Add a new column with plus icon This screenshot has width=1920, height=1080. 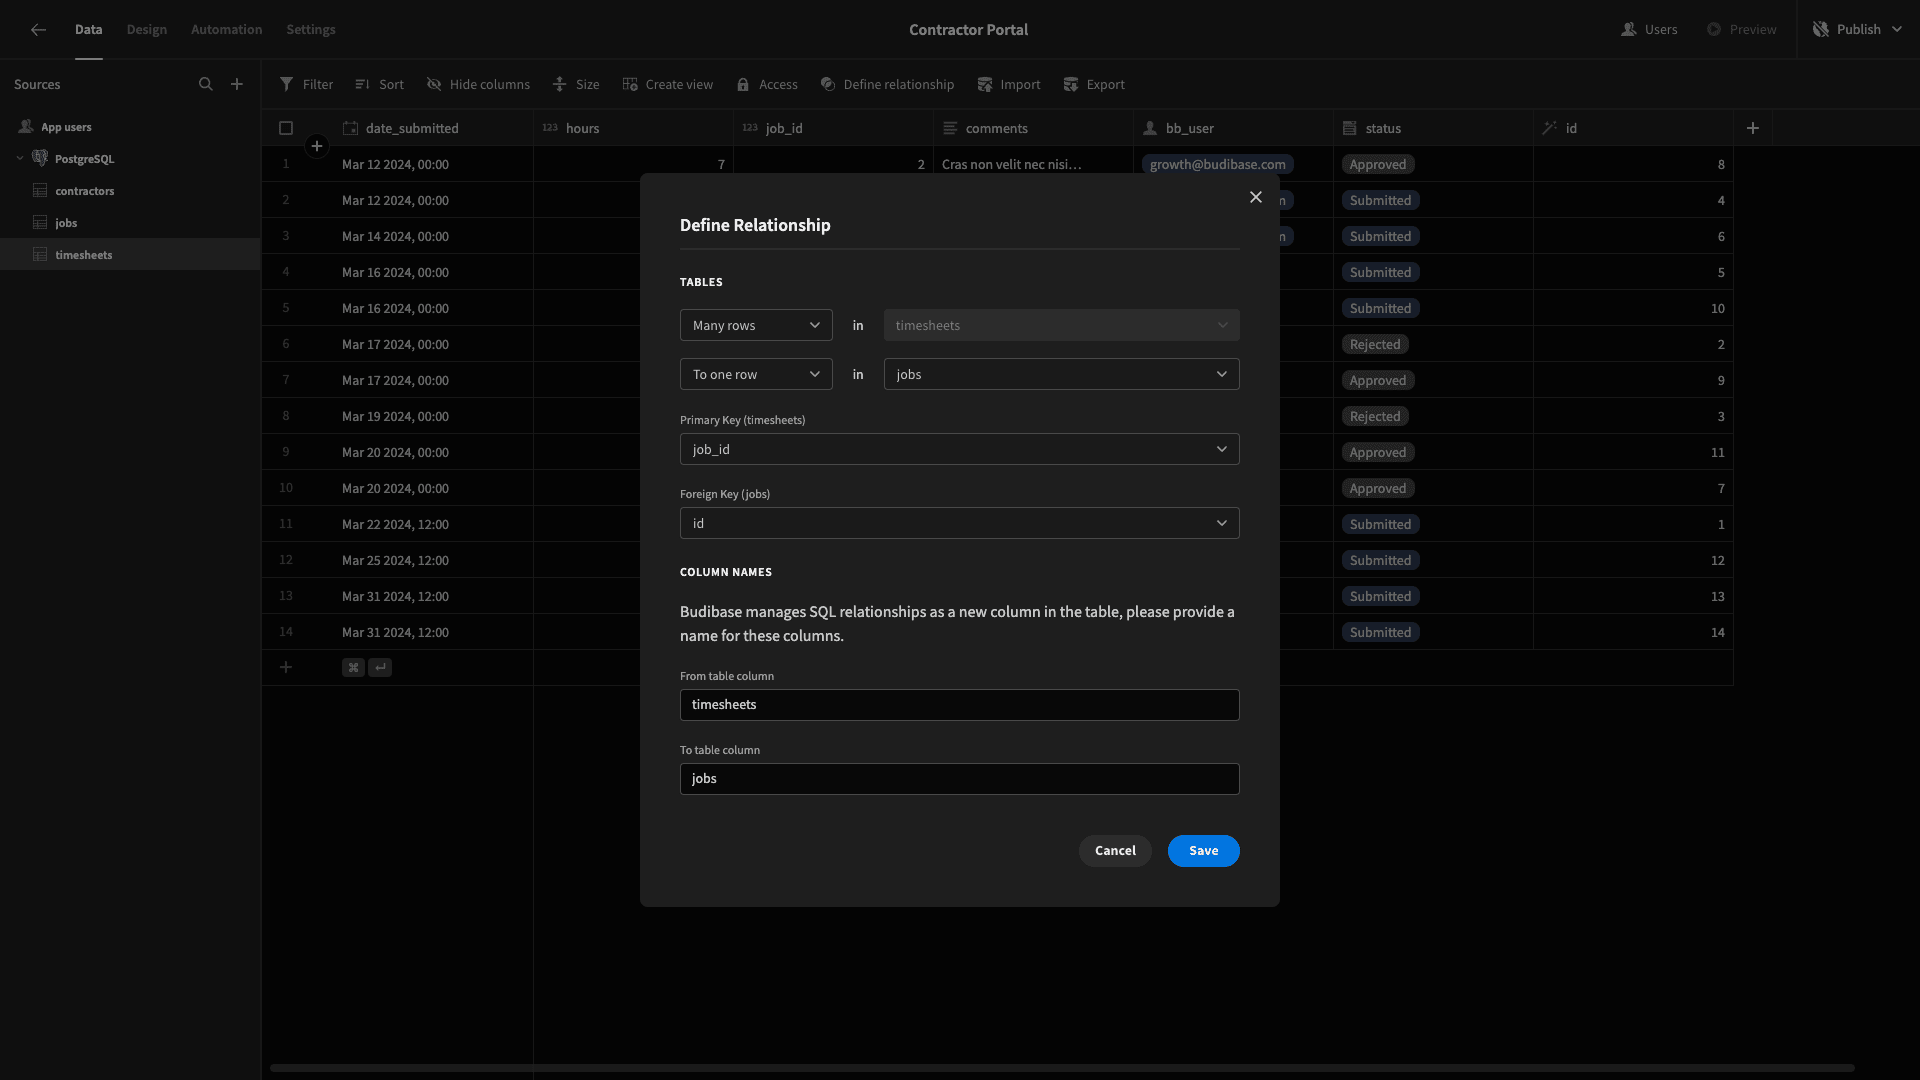click(1753, 128)
